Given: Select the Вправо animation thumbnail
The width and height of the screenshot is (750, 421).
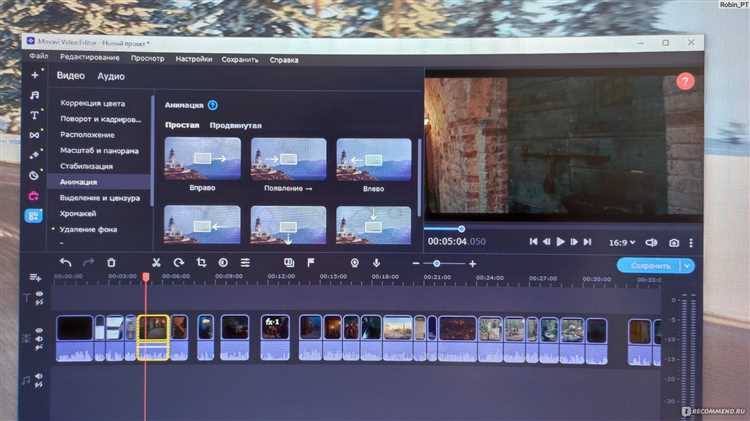Looking at the screenshot, I should 203,157.
